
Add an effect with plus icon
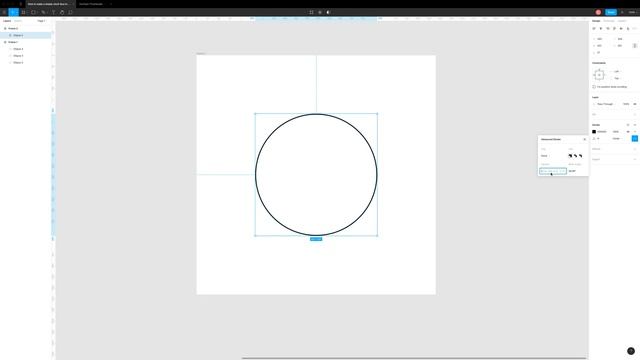click(x=635, y=149)
